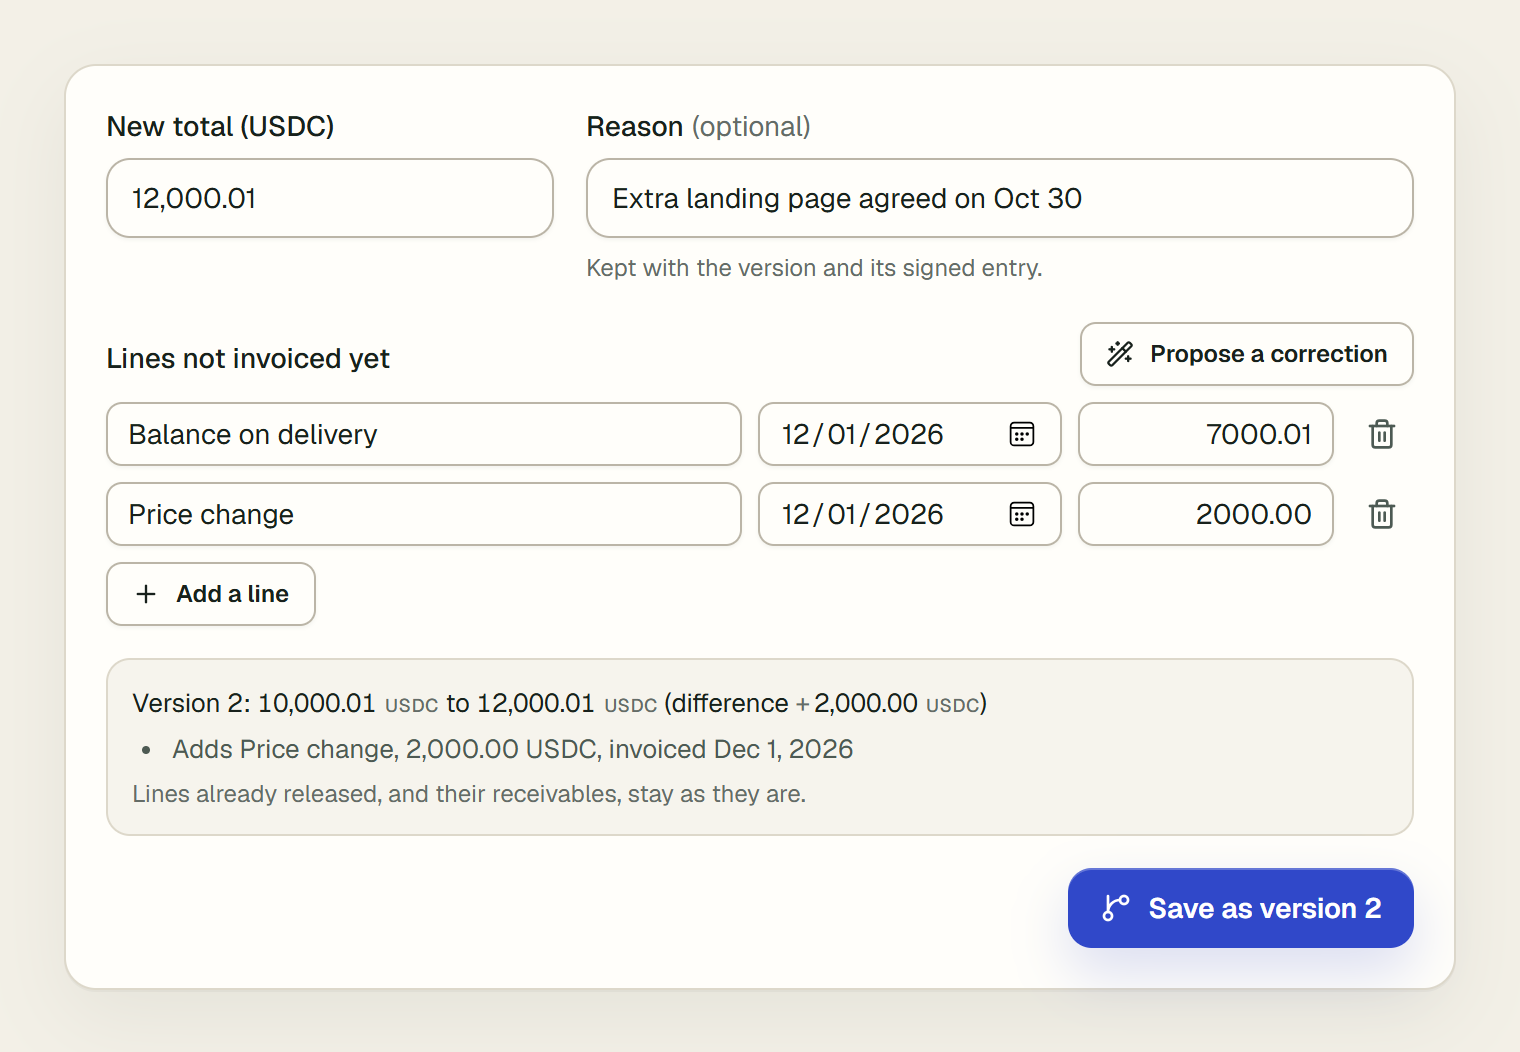Edit the Reason field text
The height and width of the screenshot is (1052, 1520).
click(999, 198)
